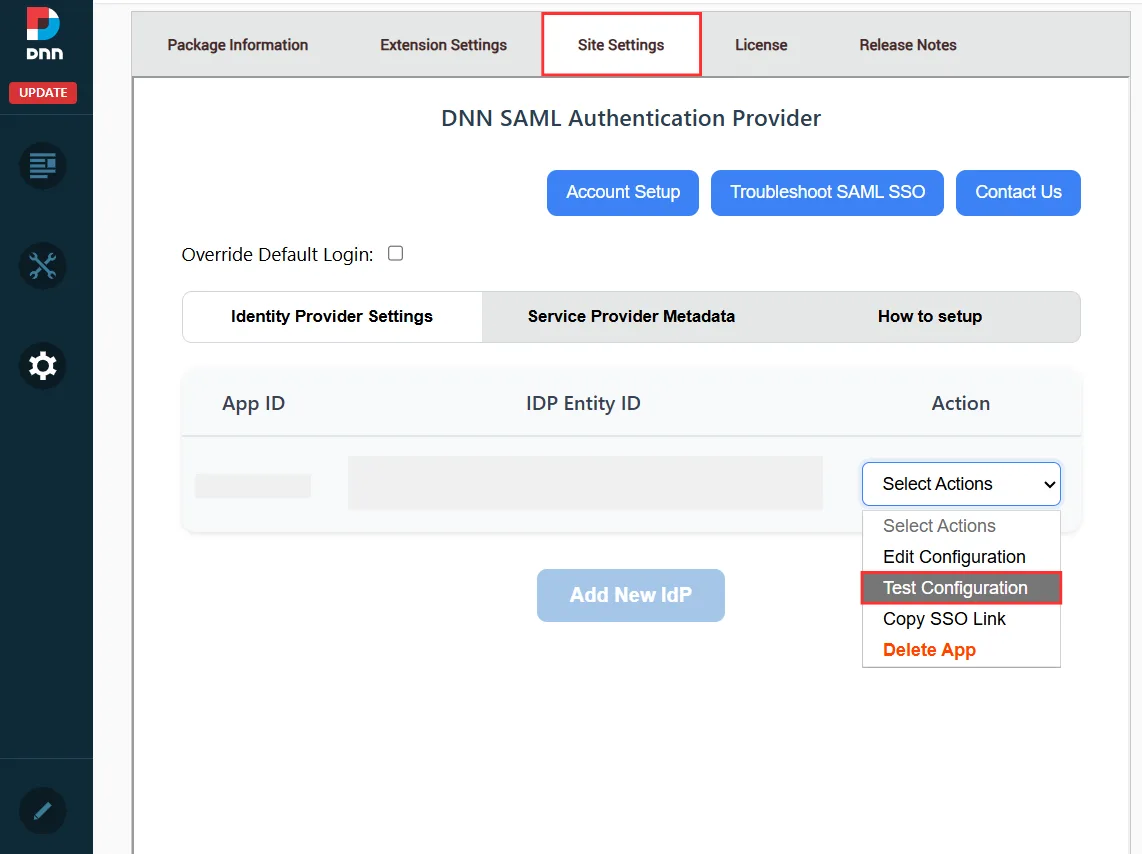The image size is (1142, 854).
Task: Choose Test Configuration from the actions list
Action: 961,588
